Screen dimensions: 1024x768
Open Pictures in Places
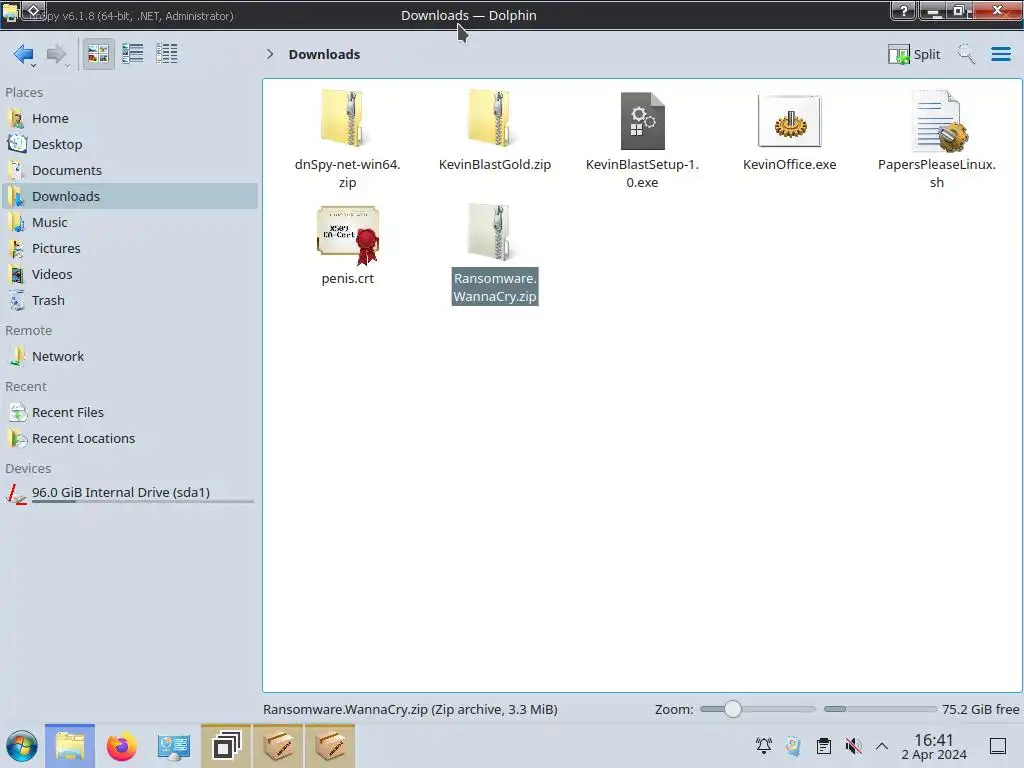point(130,249)
